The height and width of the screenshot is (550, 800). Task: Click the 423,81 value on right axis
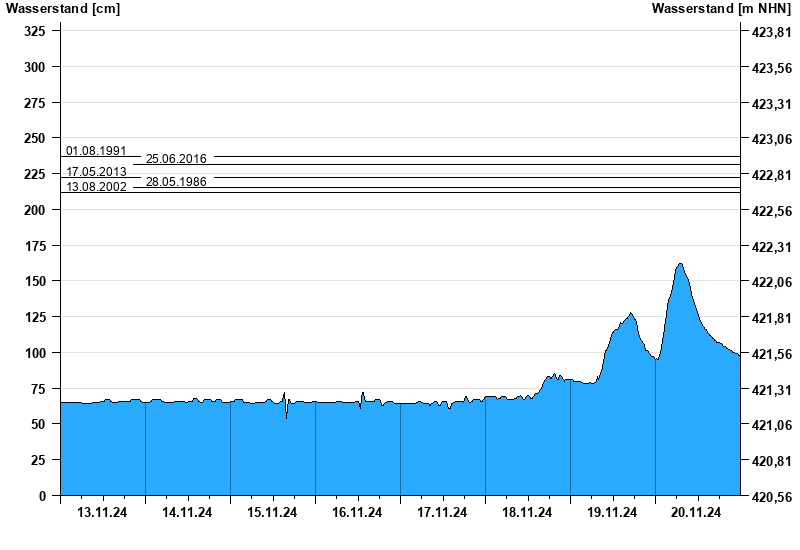772,32
